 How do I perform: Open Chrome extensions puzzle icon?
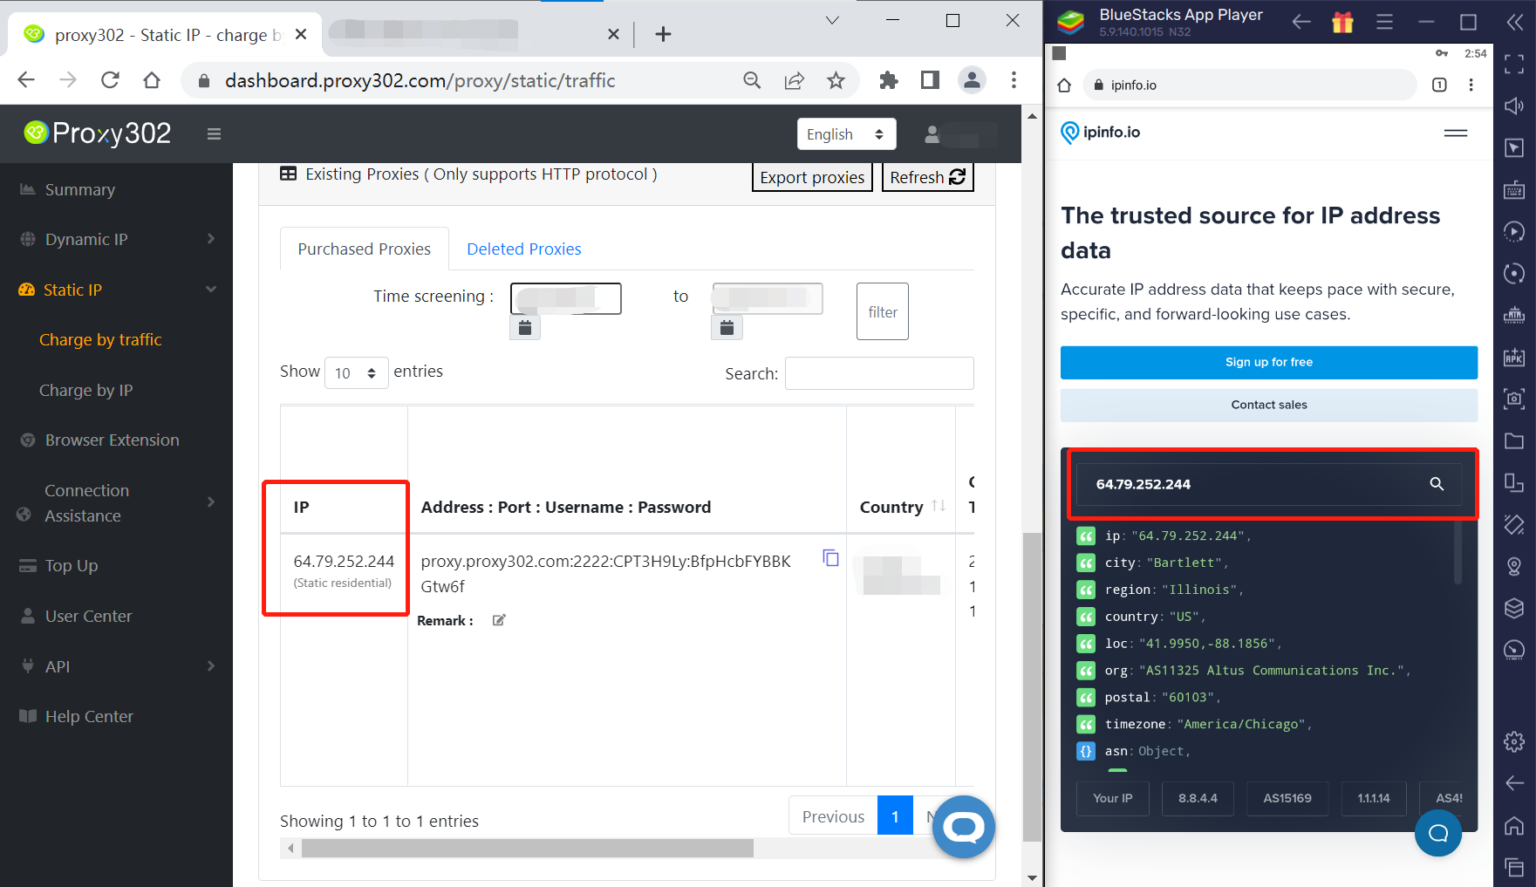pyautogui.click(x=888, y=81)
